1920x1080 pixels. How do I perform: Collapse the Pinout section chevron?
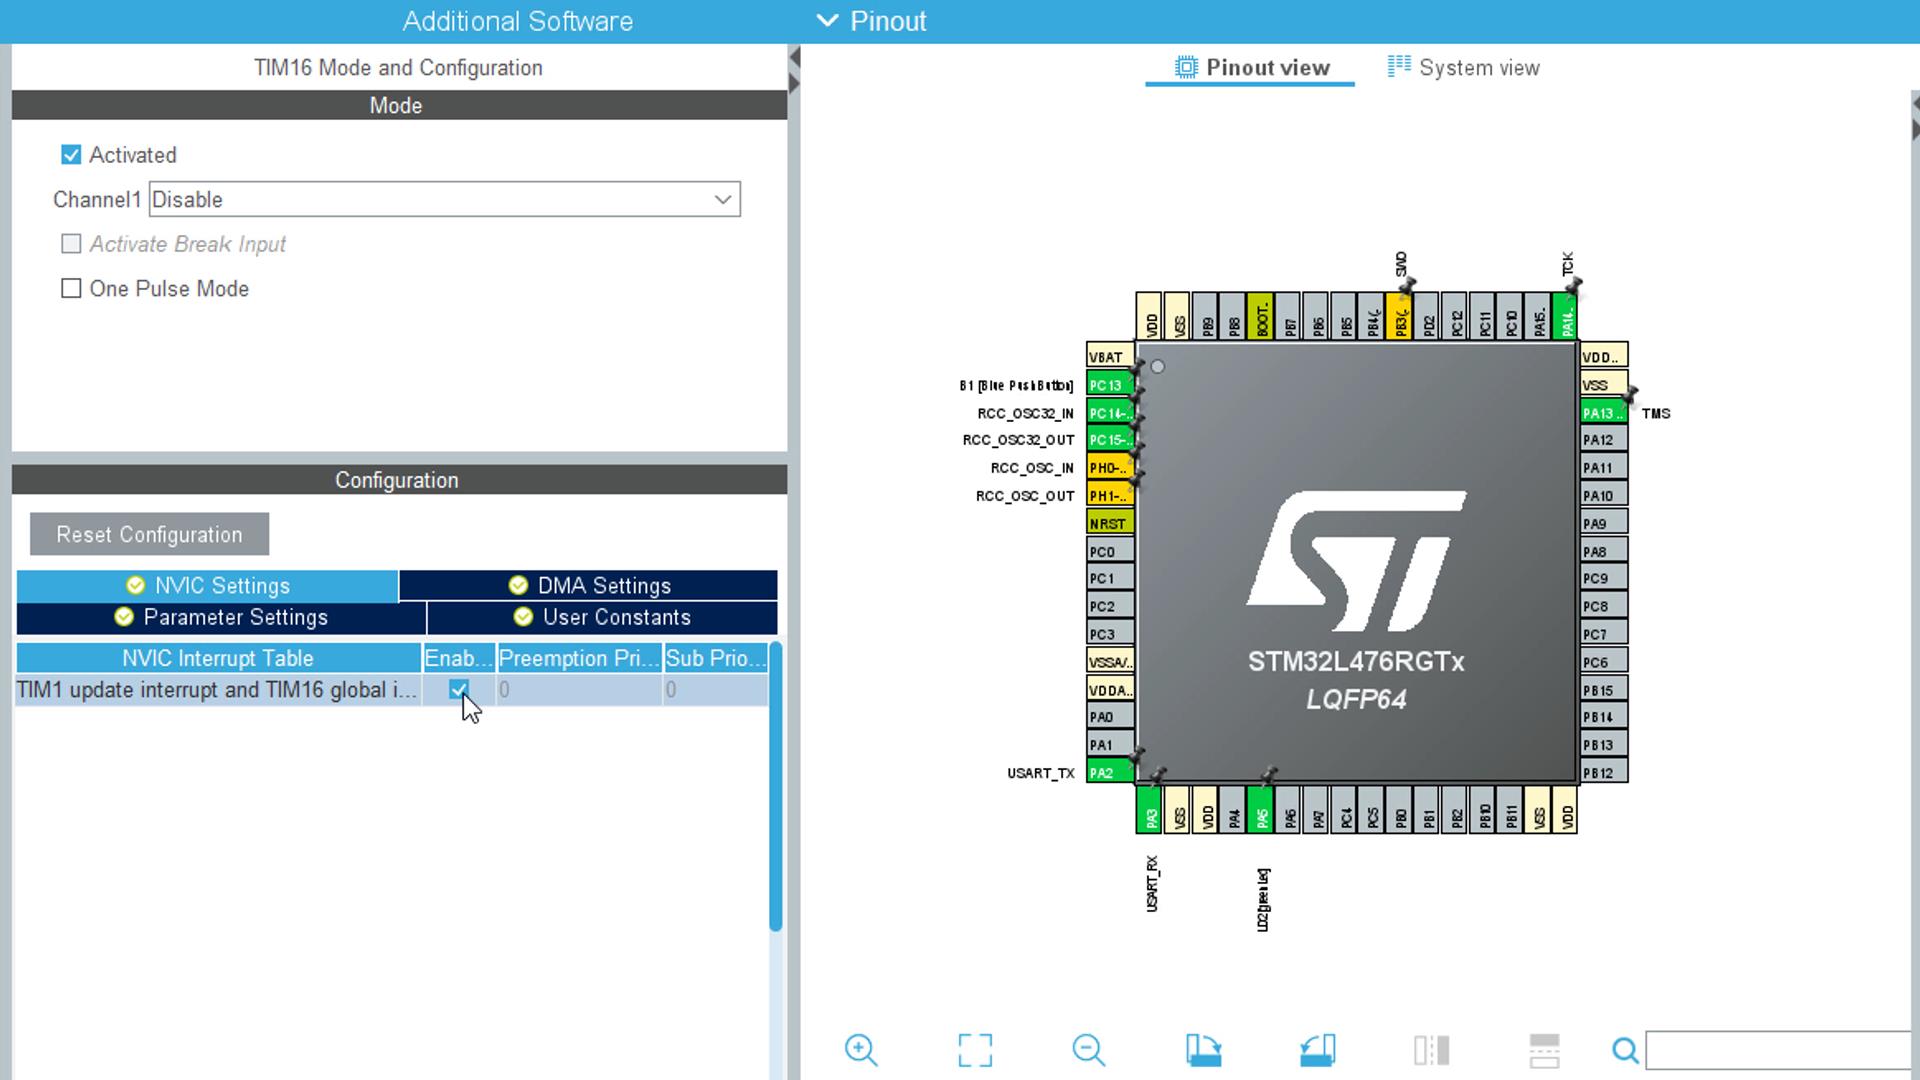click(x=827, y=20)
